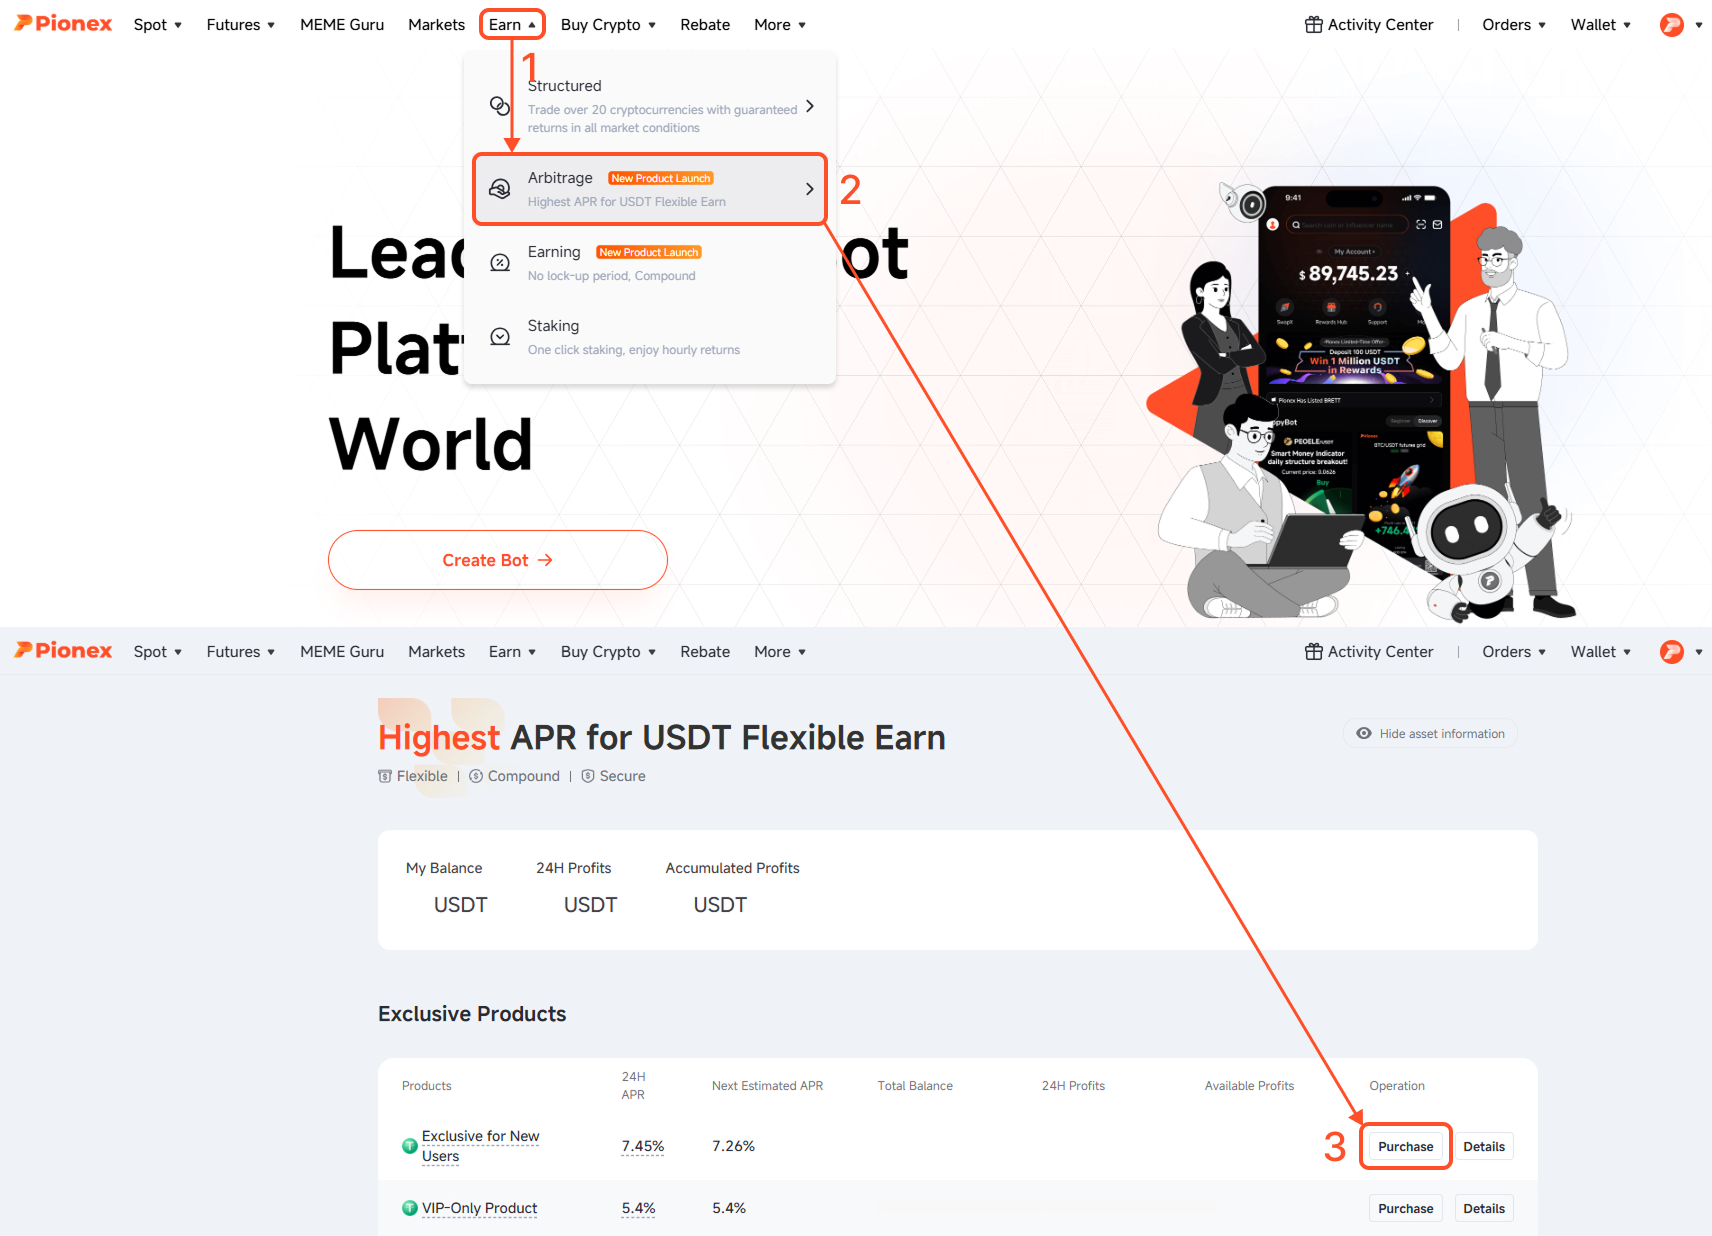1712x1236 pixels.
Task: Expand the More dropdown in top header
Action: (780, 24)
